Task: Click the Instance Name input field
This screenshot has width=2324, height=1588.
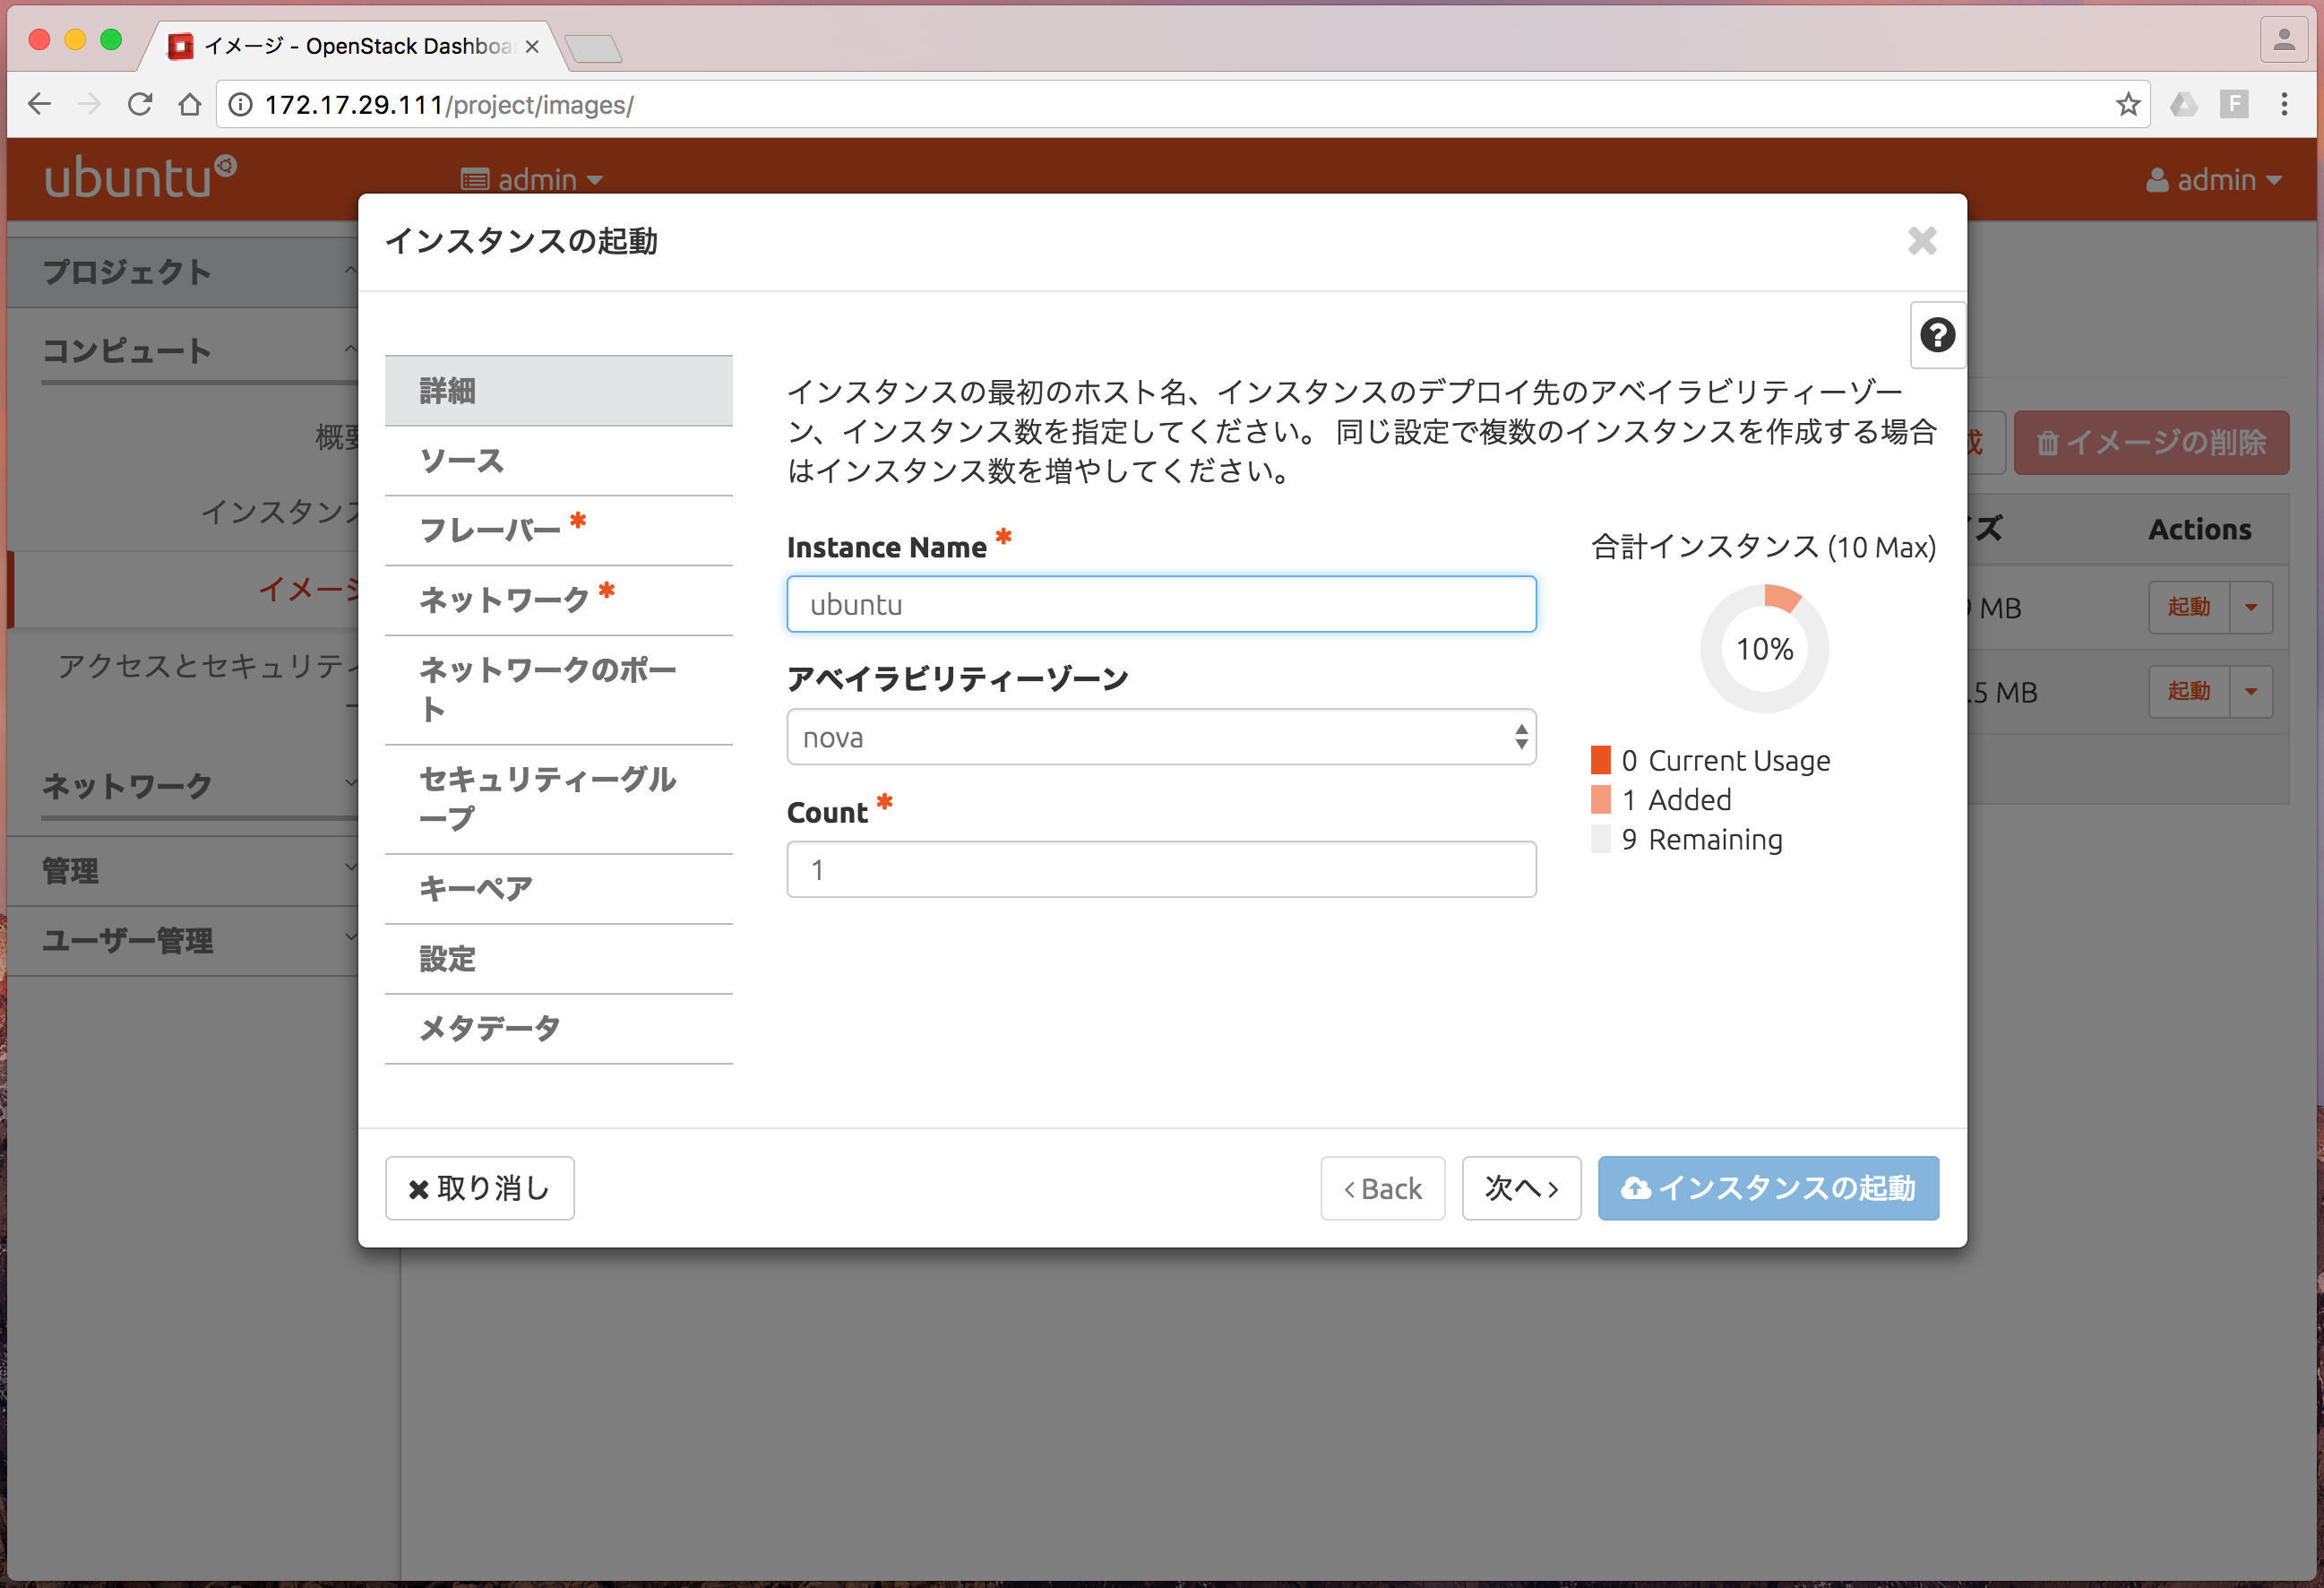Action: click(1160, 604)
